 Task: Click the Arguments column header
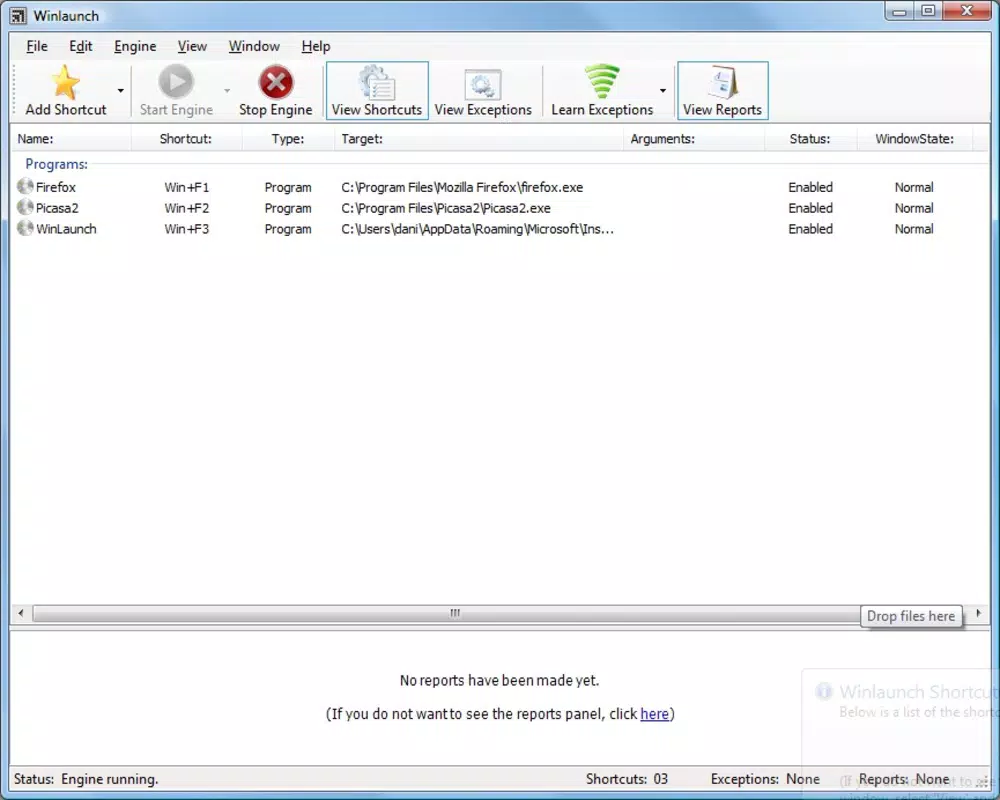(694, 138)
